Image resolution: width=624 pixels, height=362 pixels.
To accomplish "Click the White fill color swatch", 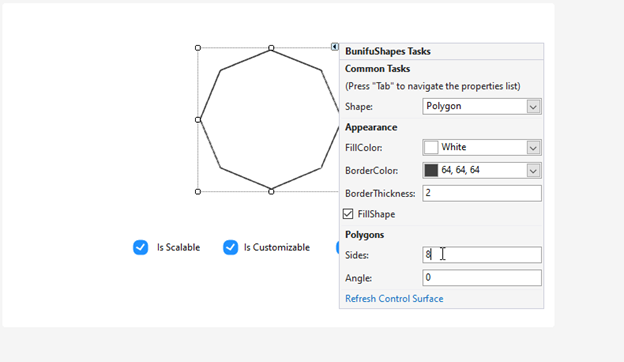I will pos(431,147).
